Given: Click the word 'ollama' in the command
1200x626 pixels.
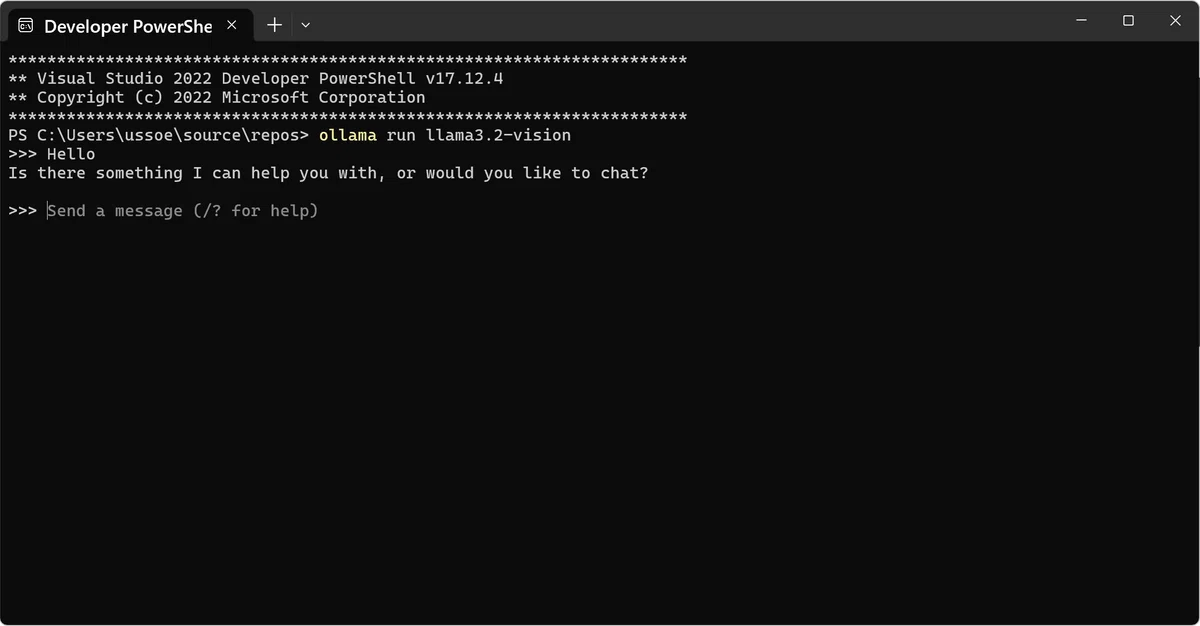Looking at the screenshot, I should point(348,135).
